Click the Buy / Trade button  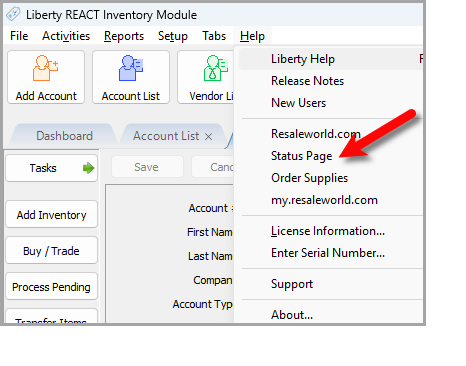[x=51, y=251]
